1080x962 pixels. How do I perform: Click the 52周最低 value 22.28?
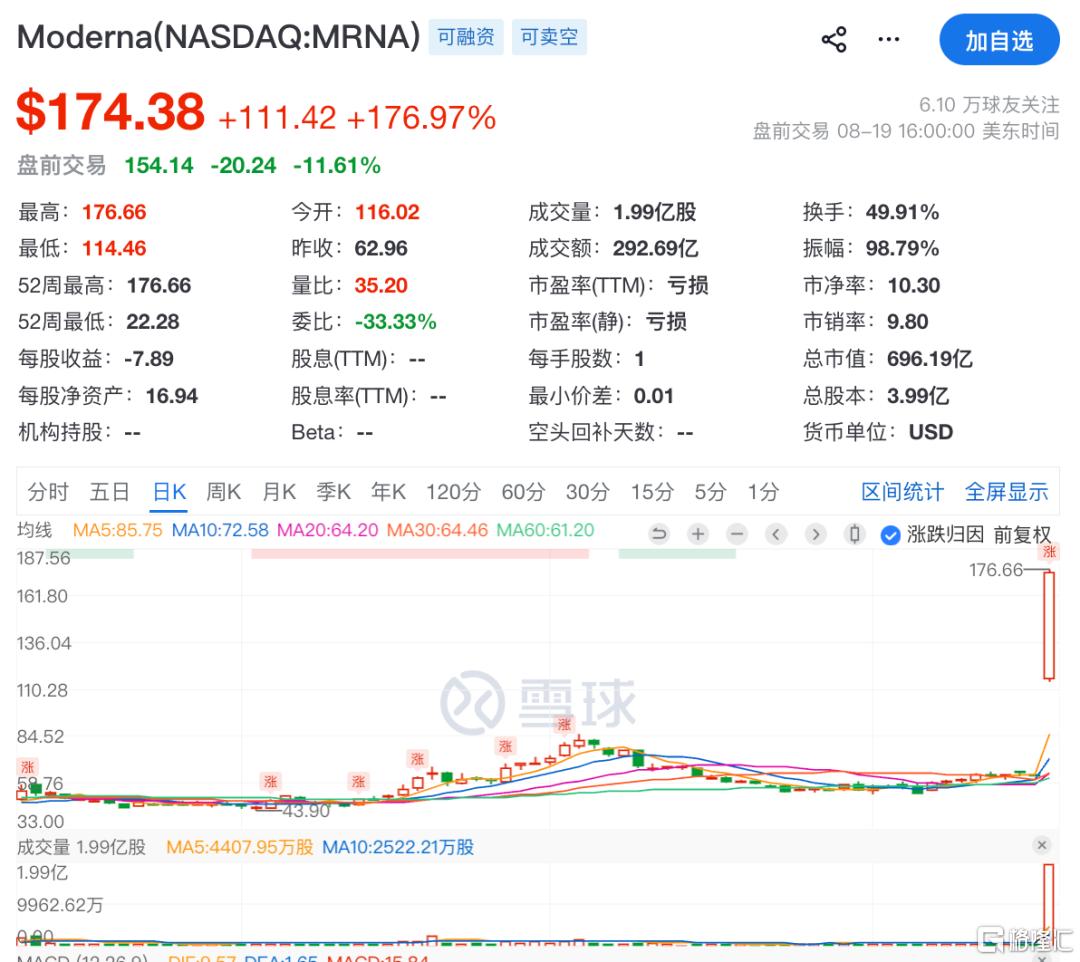[x=153, y=322]
